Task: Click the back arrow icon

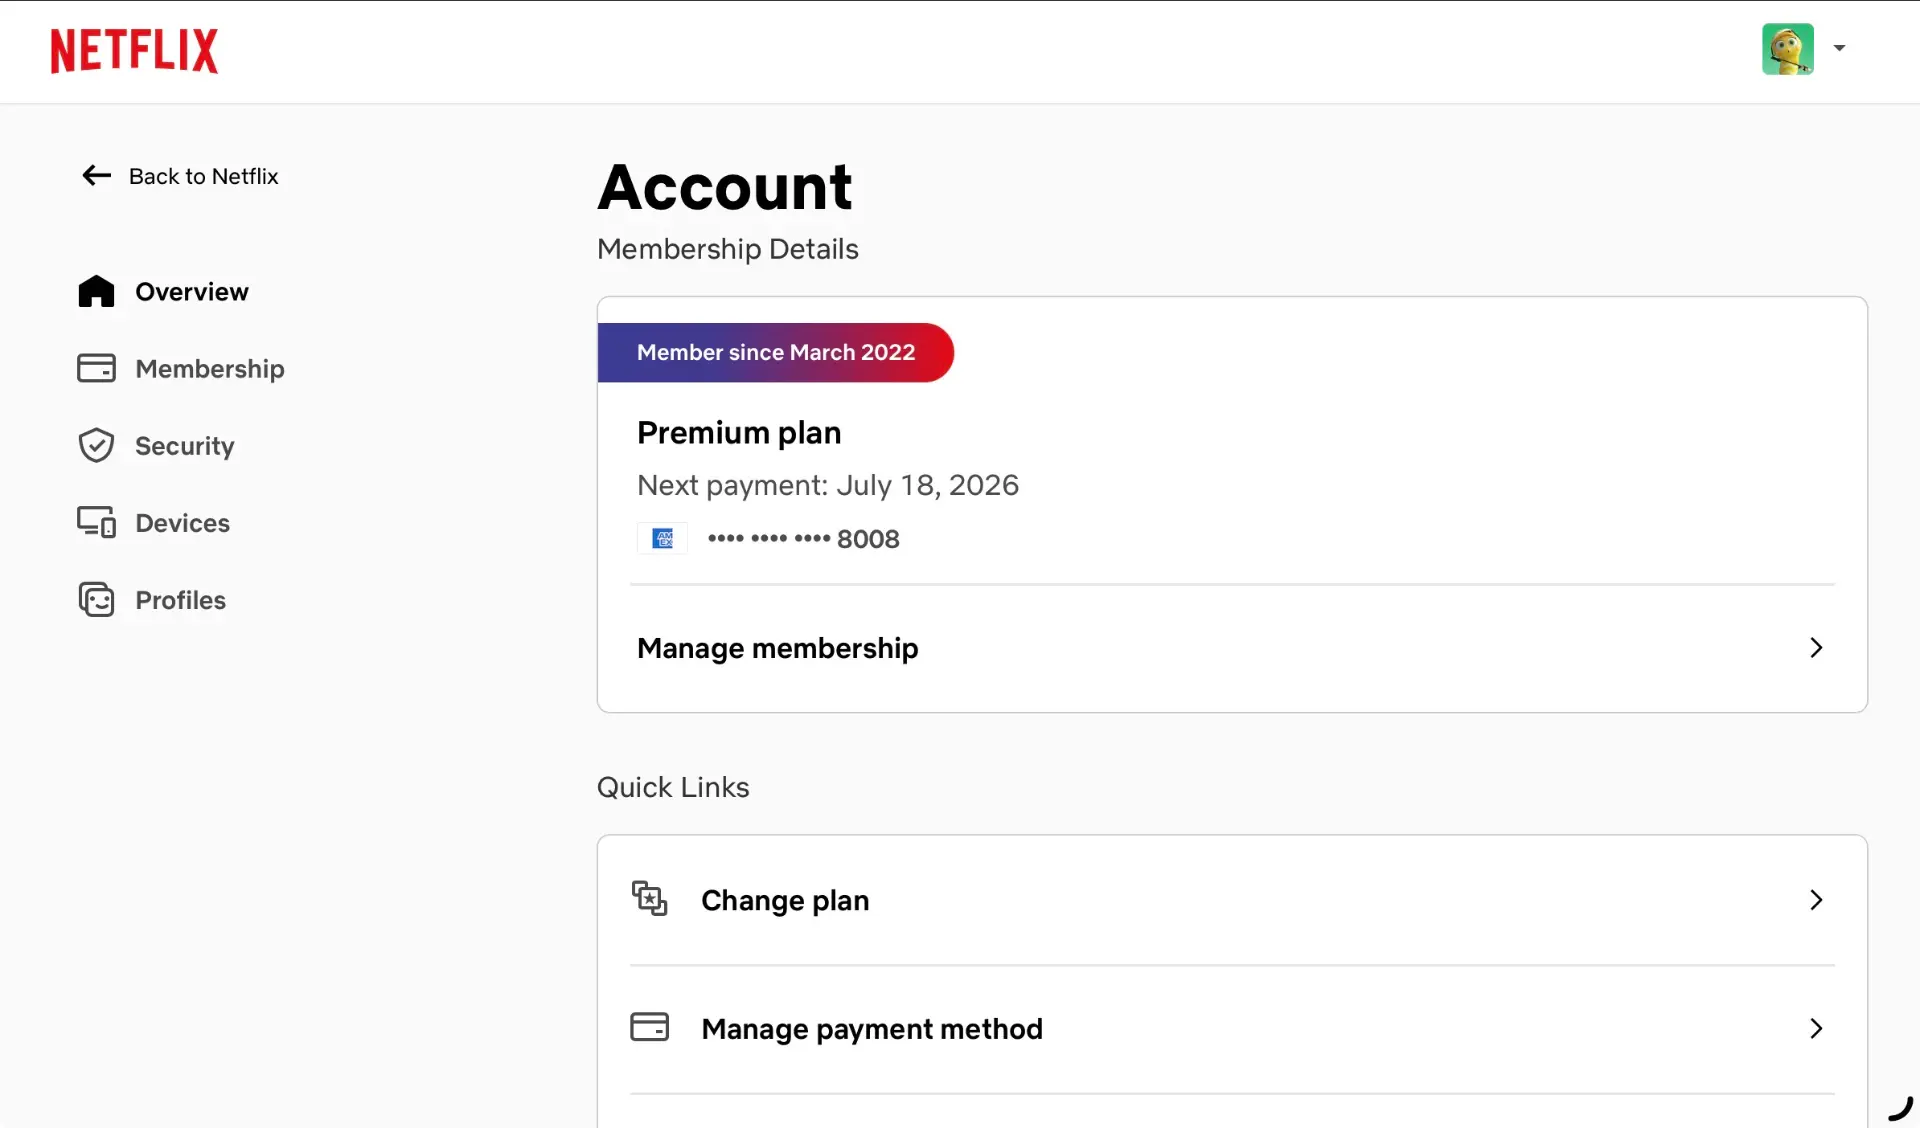Action: pos(96,176)
